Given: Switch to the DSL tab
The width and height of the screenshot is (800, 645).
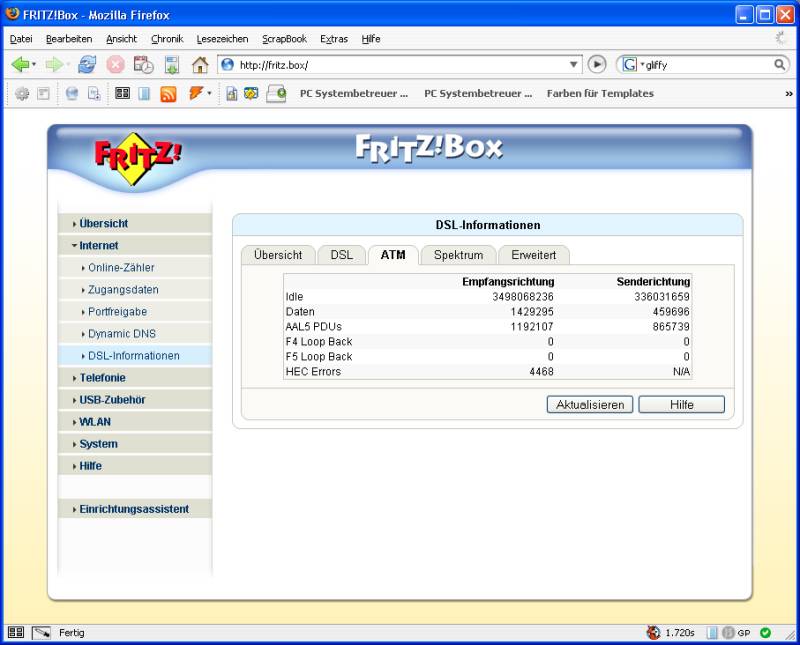Looking at the screenshot, I should pos(342,255).
